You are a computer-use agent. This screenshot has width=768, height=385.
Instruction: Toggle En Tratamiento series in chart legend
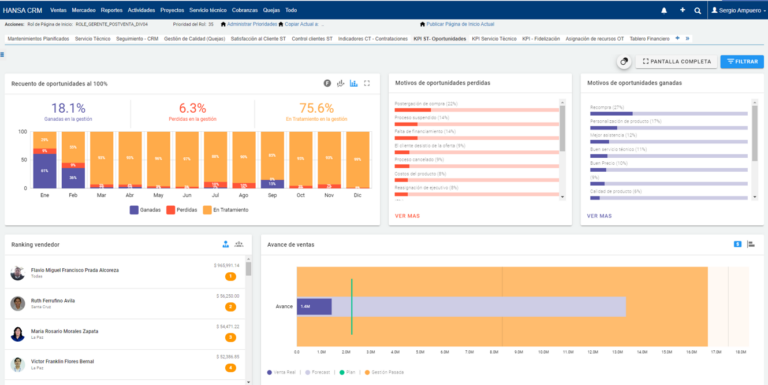[226, 210]
